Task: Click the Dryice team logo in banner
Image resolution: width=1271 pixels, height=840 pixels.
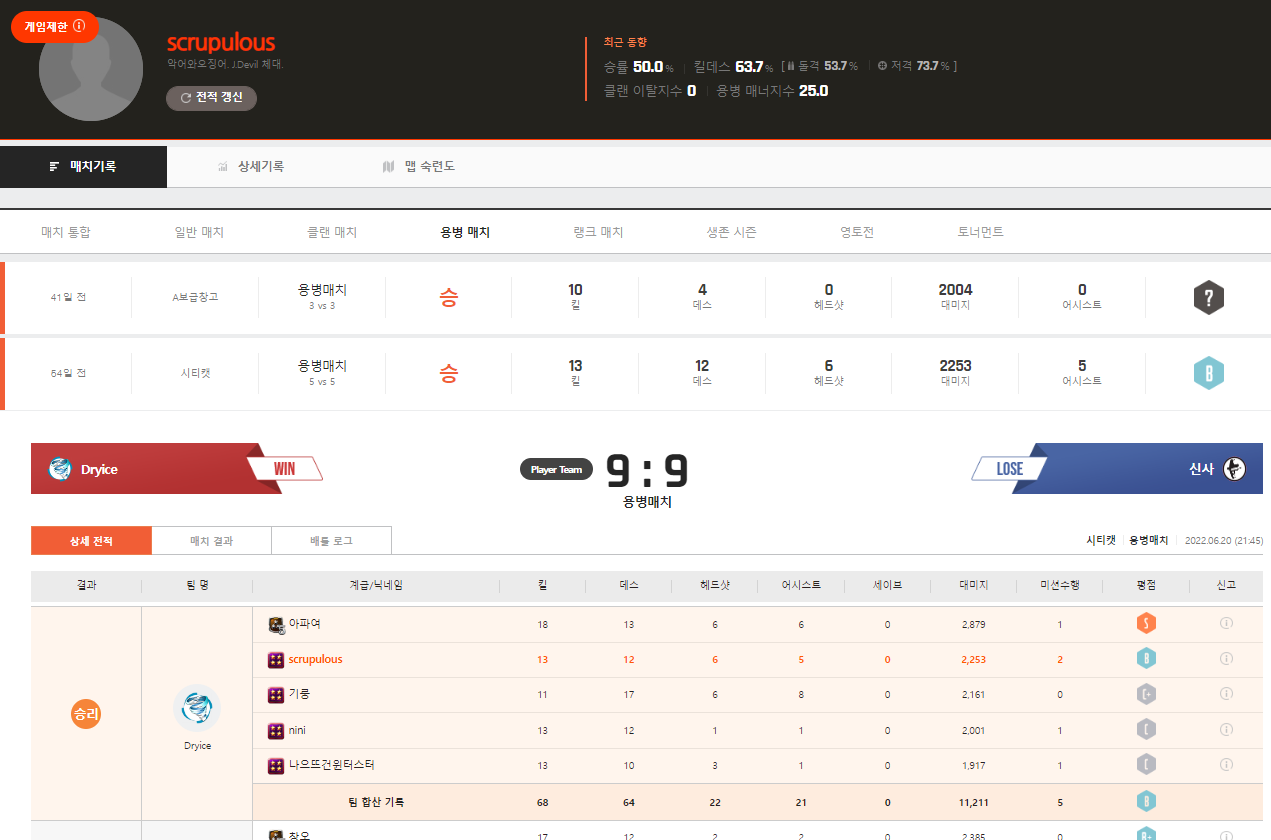Action: 61,469
